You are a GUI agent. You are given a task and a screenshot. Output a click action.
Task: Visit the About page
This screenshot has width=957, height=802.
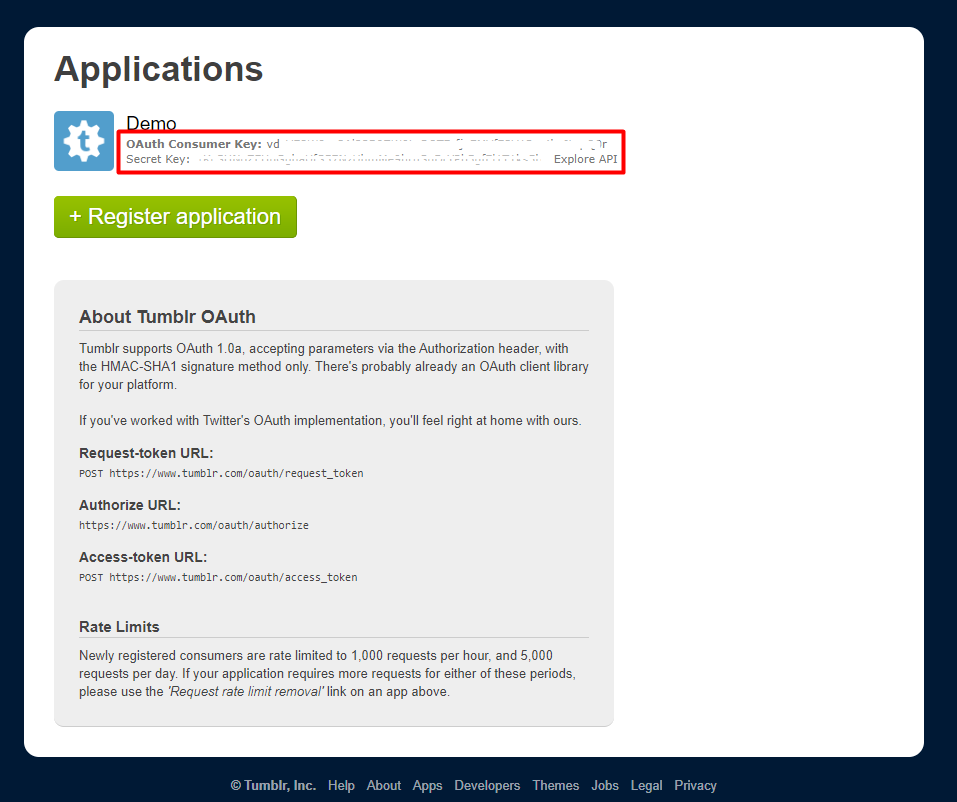point(383,785)
